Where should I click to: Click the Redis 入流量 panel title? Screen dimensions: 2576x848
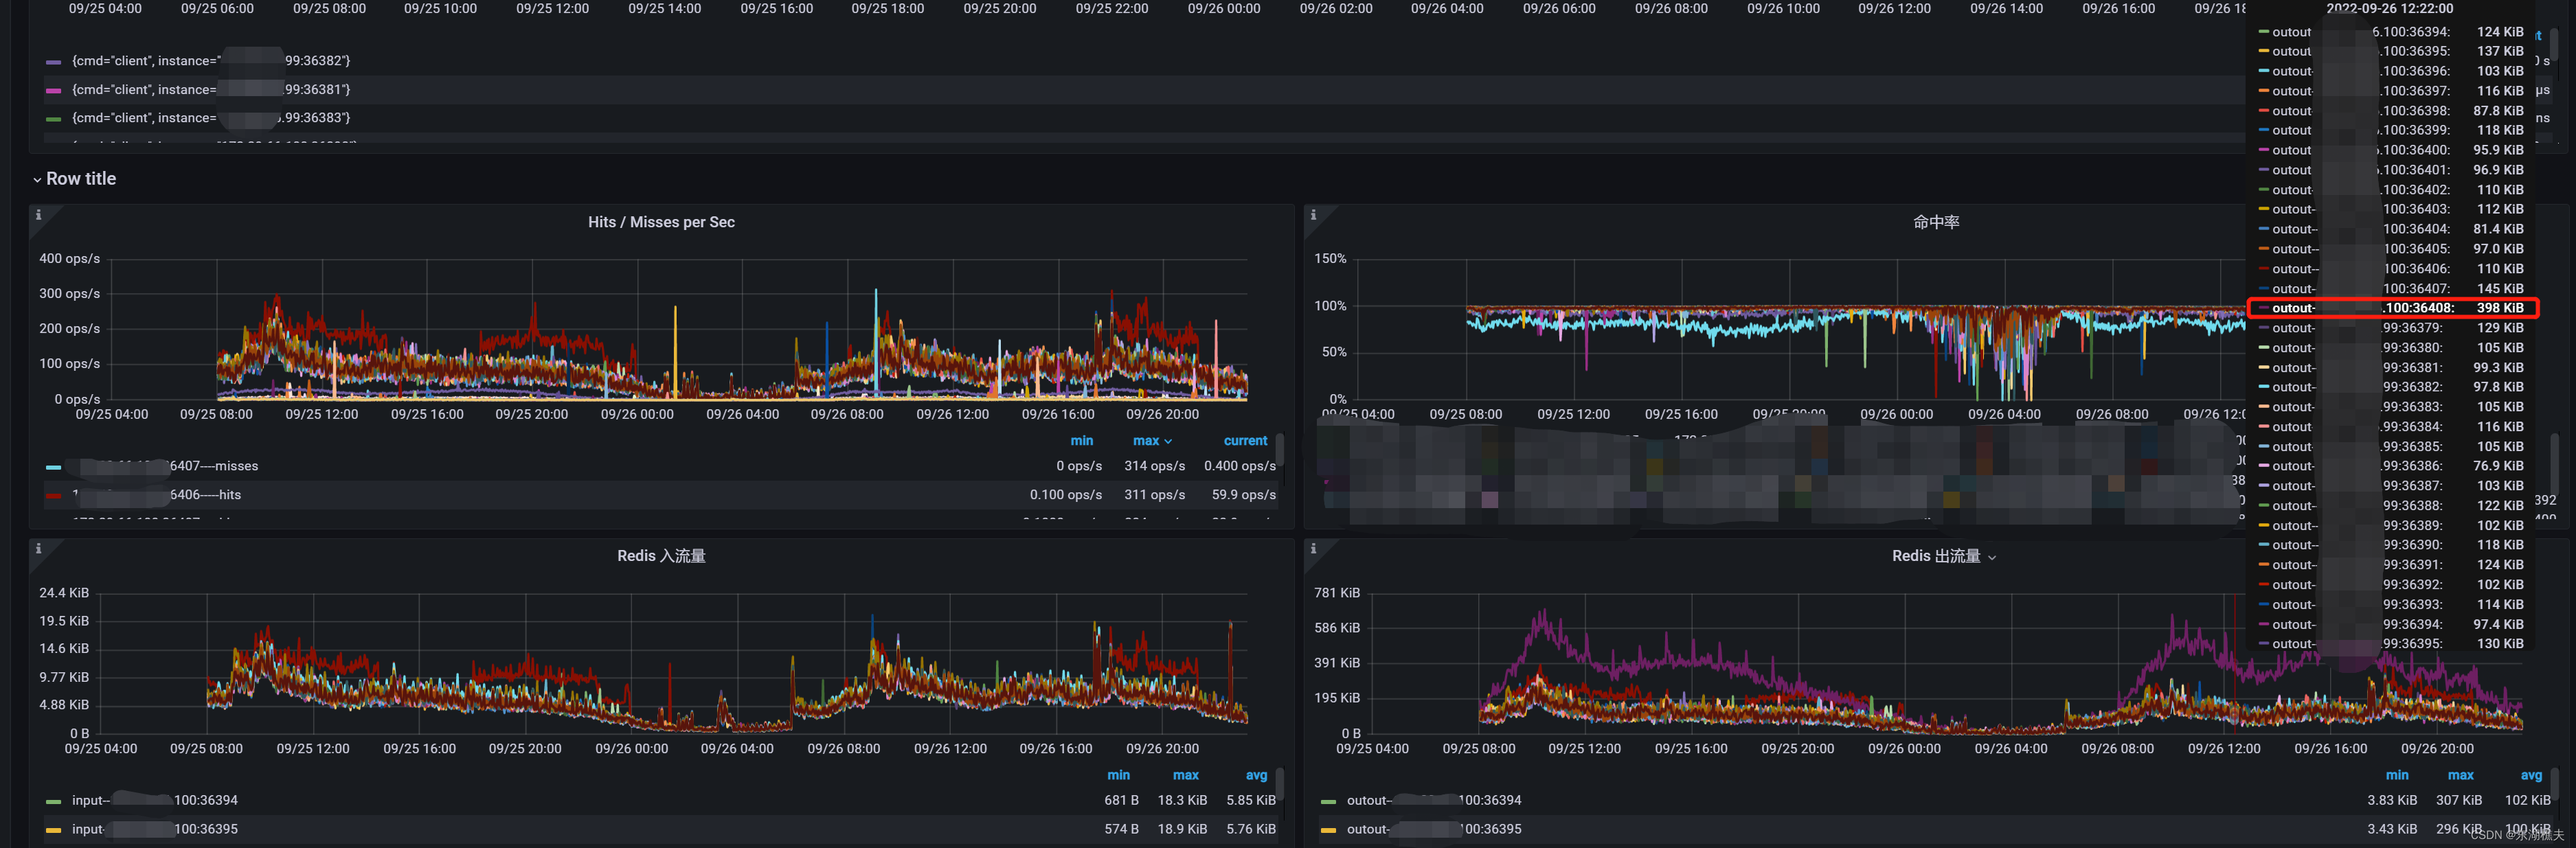click(660, 555)
